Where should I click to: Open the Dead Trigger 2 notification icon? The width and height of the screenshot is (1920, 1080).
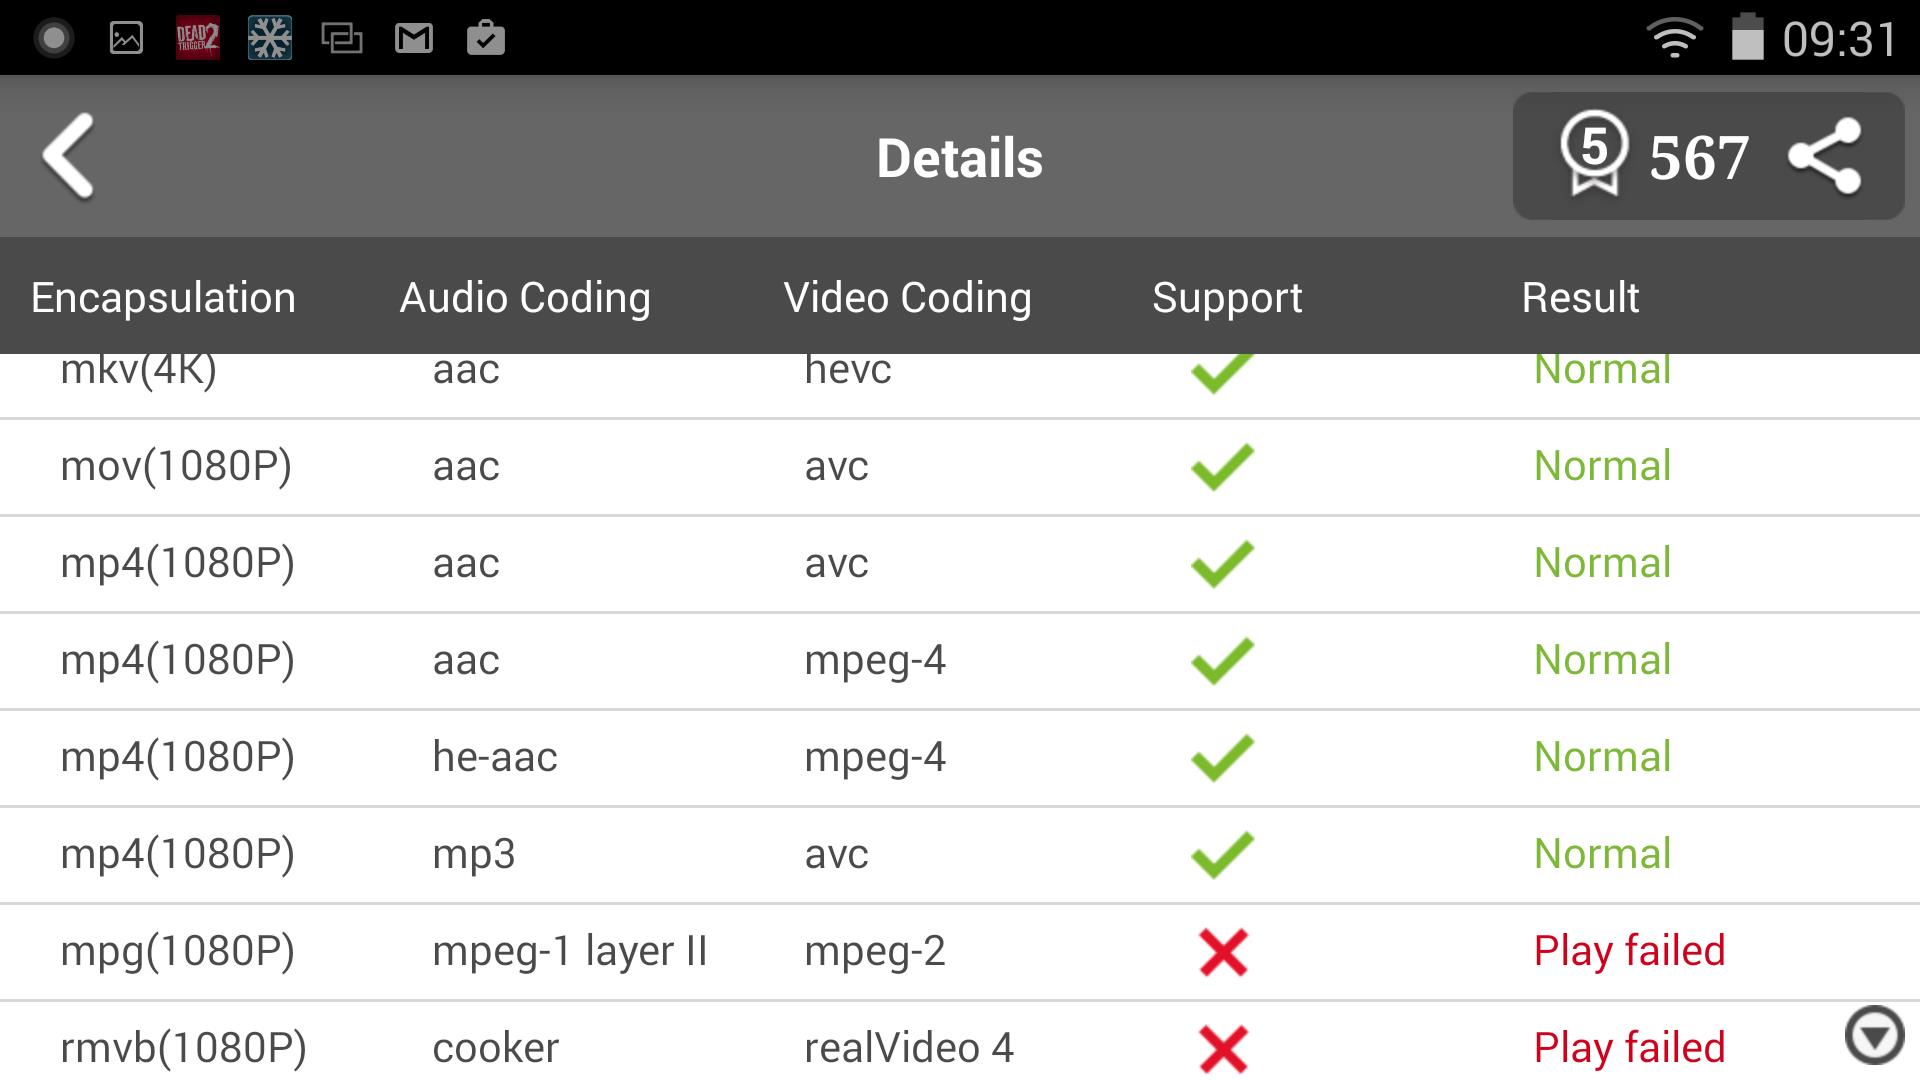coord(197,38)
